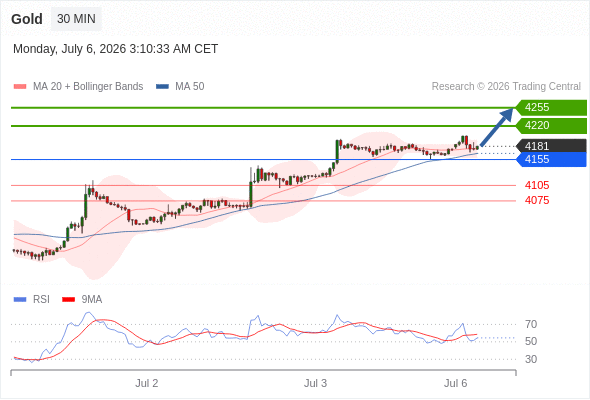Click the RSI 70 level label

point(531,324)
